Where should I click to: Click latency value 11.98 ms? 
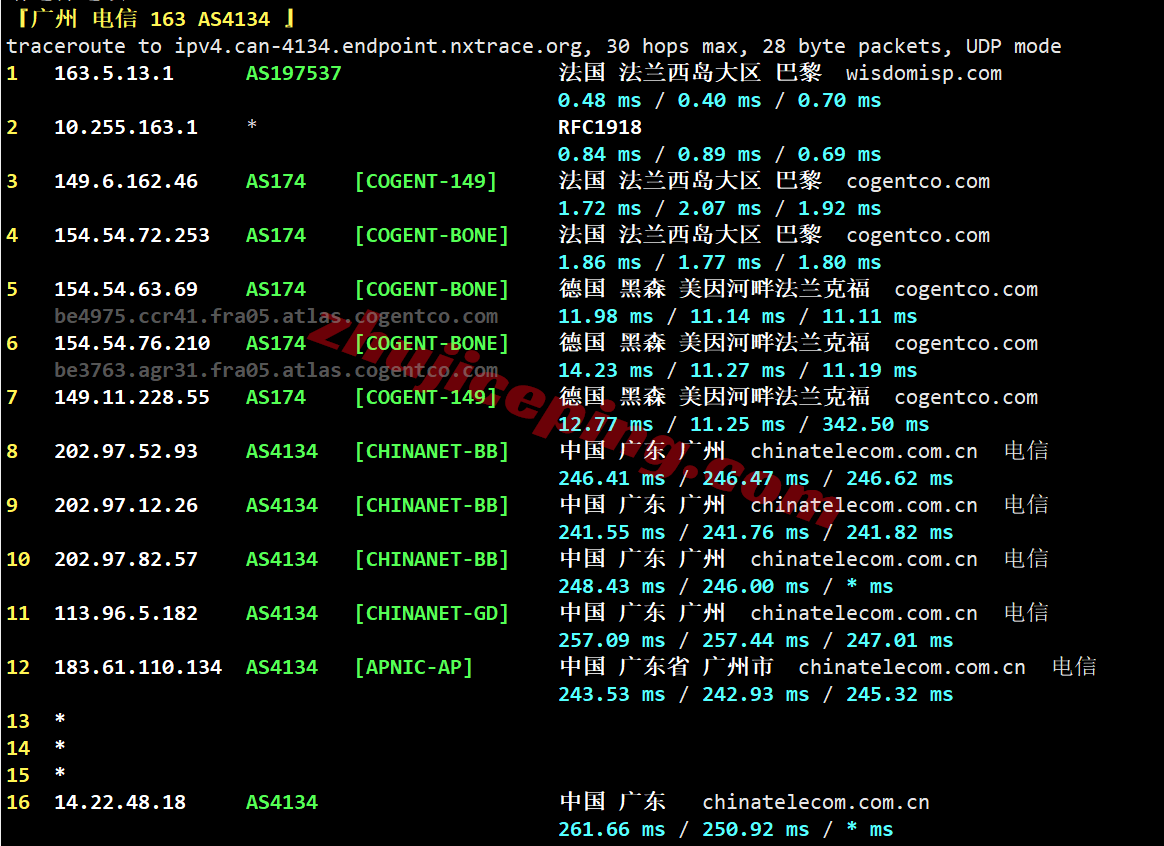[x=606, y=317]
